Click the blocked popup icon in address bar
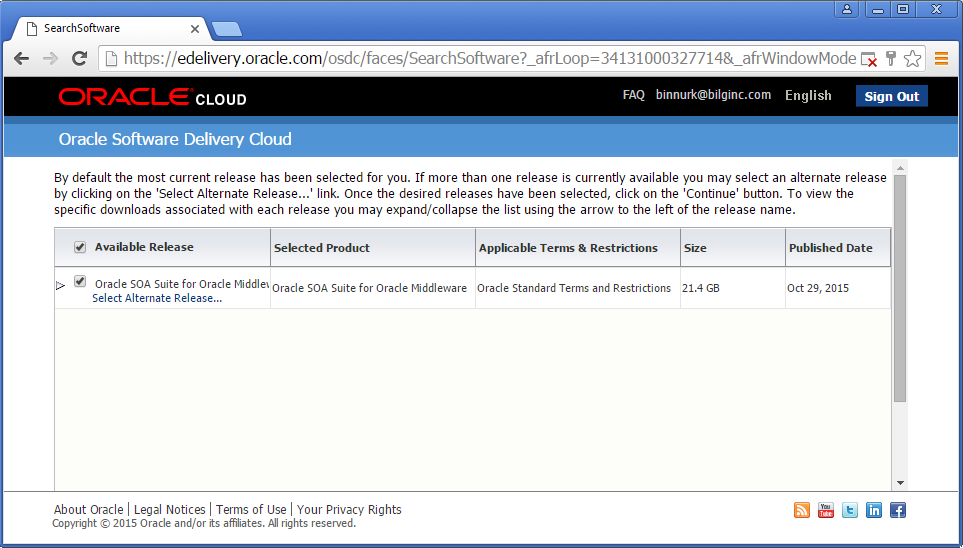 [868, 59]
